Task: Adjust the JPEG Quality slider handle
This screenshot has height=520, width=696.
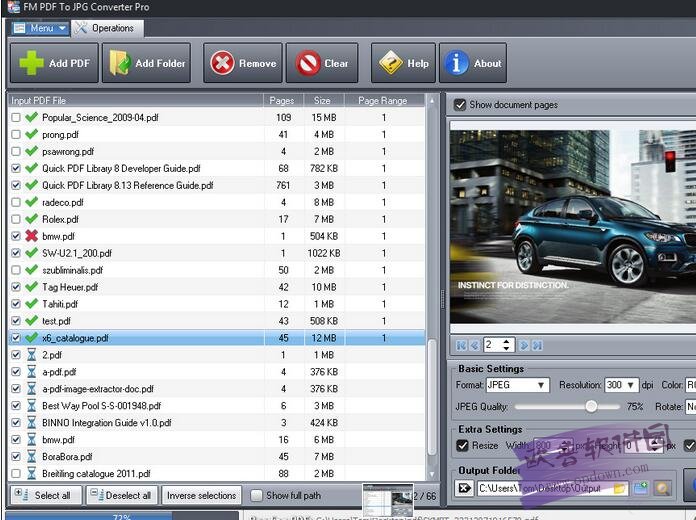Action: [x=591, y=406]
